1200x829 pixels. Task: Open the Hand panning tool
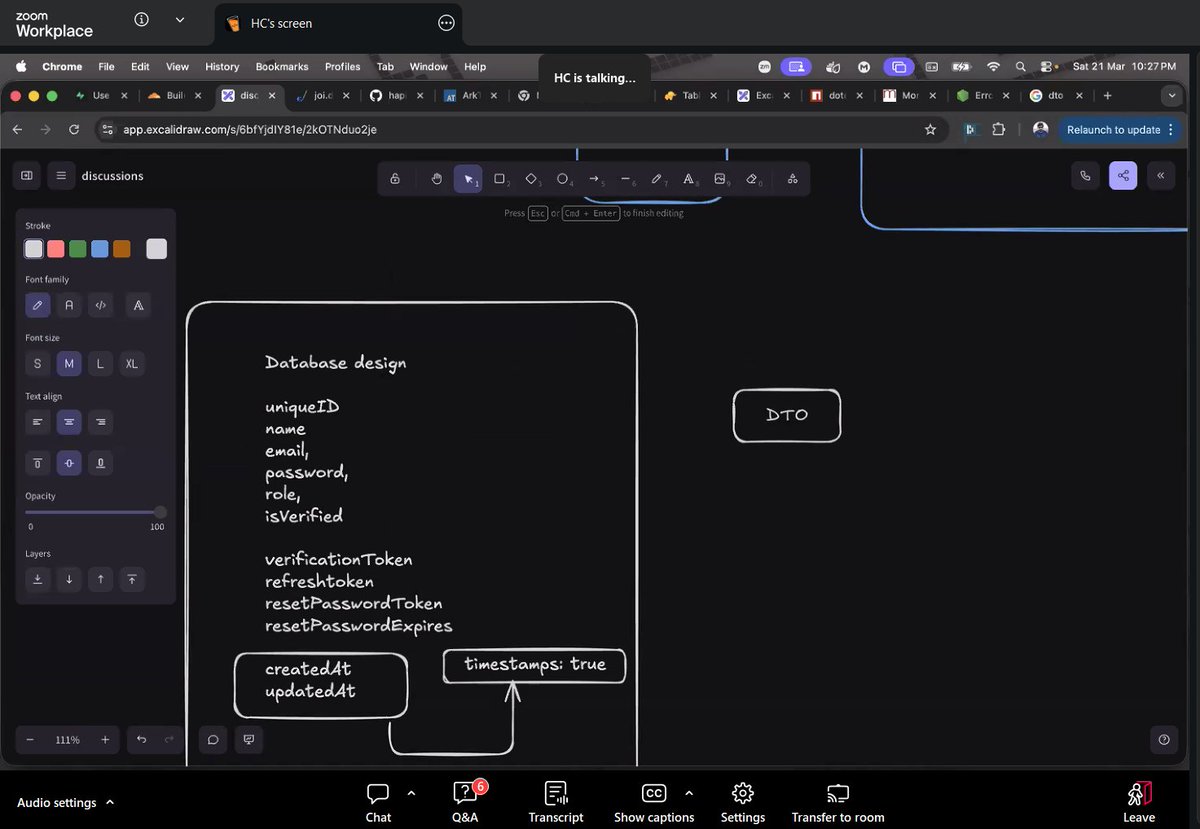(436, 178)
